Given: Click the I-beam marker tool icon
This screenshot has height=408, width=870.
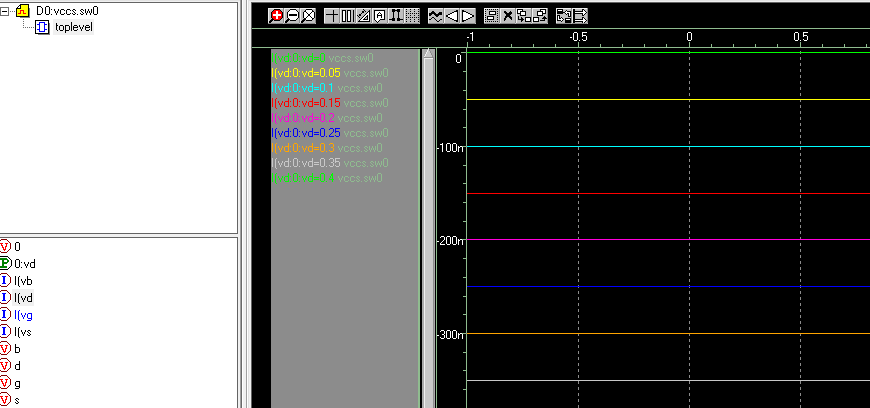Looking at the screenshot, I should [x=396, y=16].
